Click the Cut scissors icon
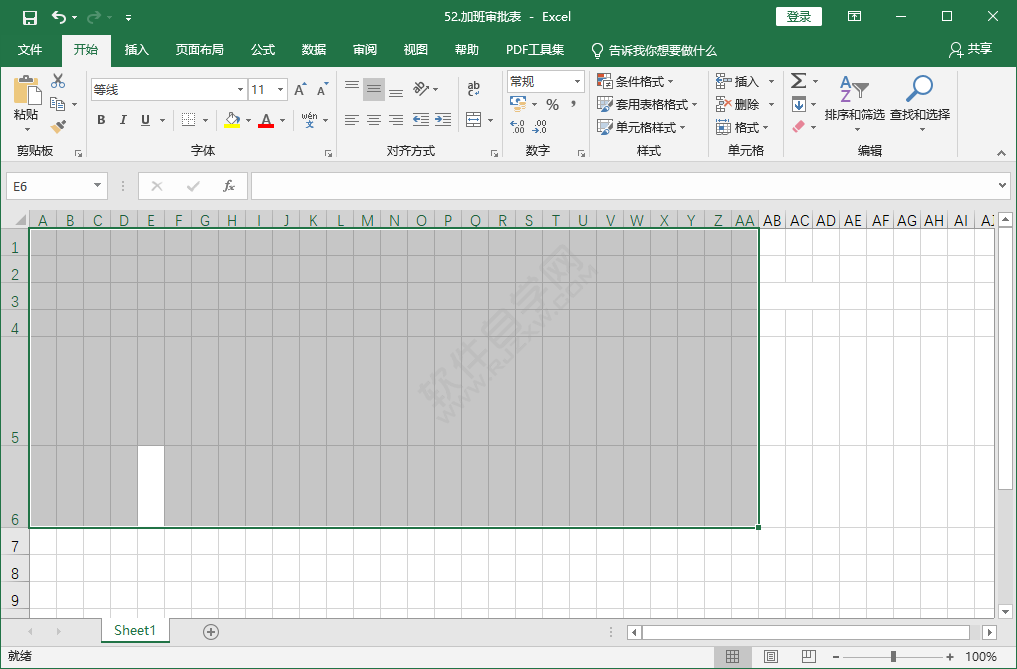1017x669 pixels. 58,81
